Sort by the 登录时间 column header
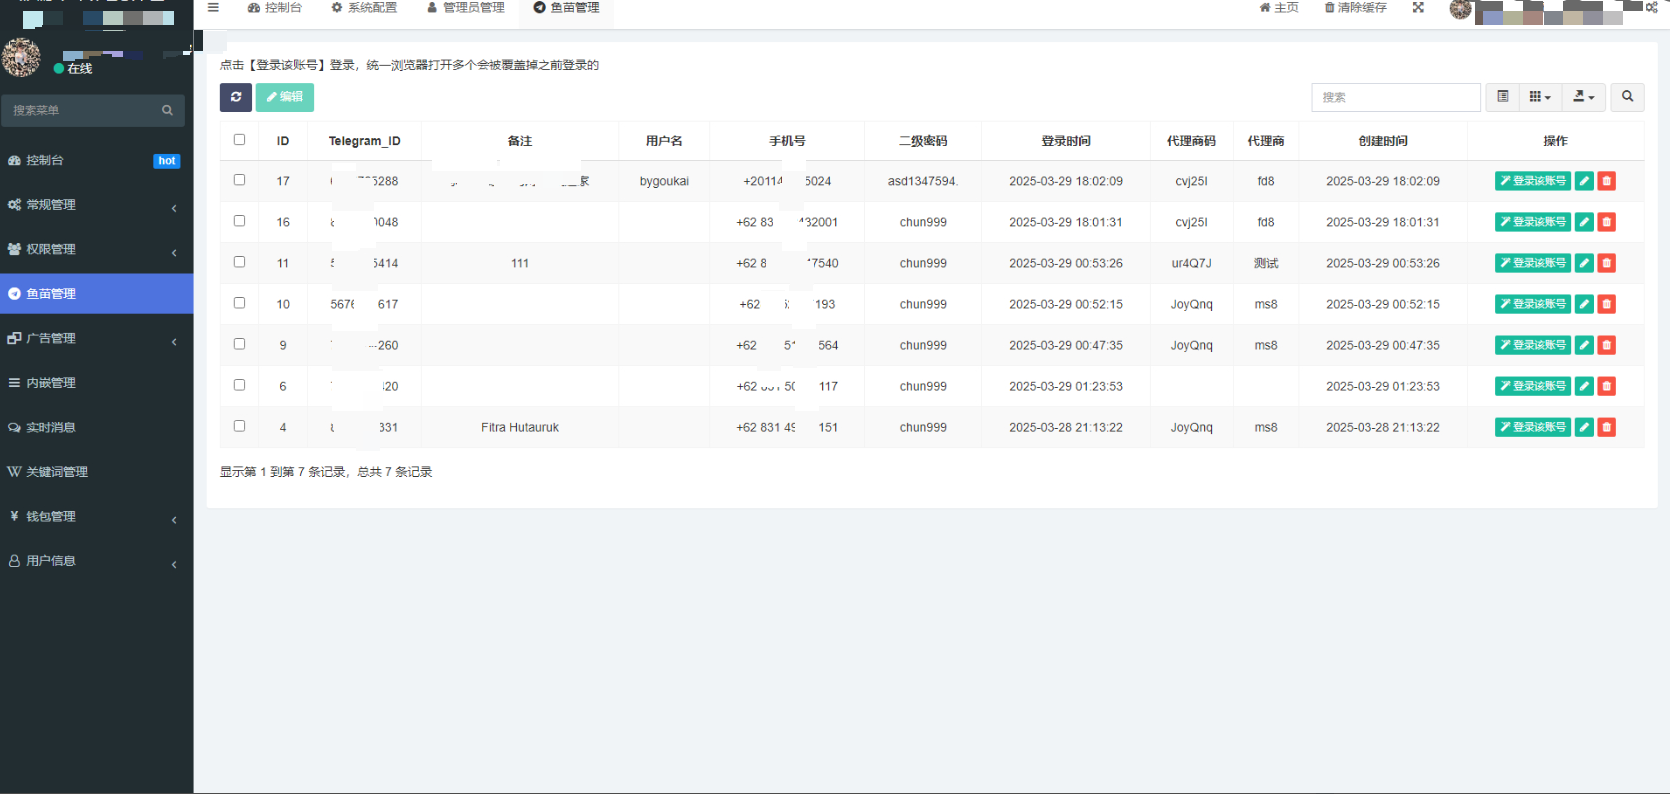 [1065, 141]
